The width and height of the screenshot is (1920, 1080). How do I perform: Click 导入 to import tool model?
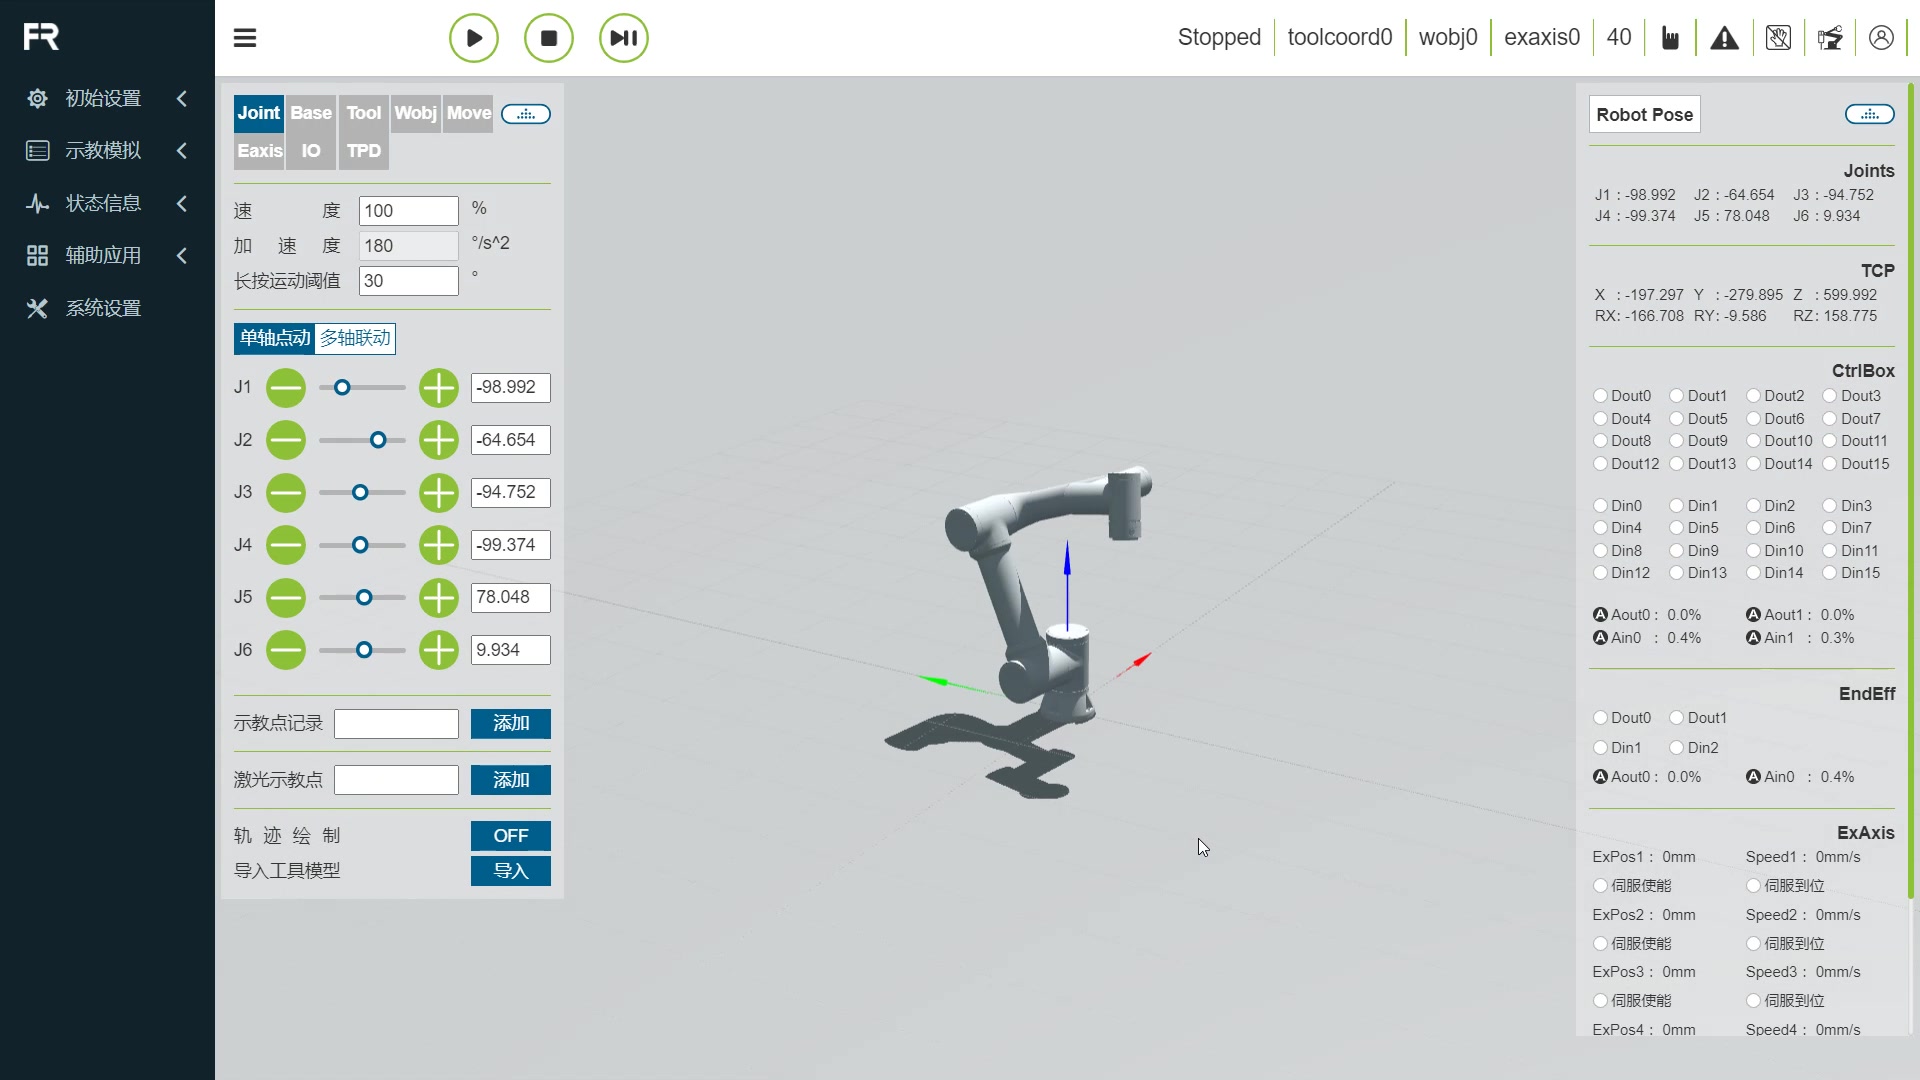510,870
